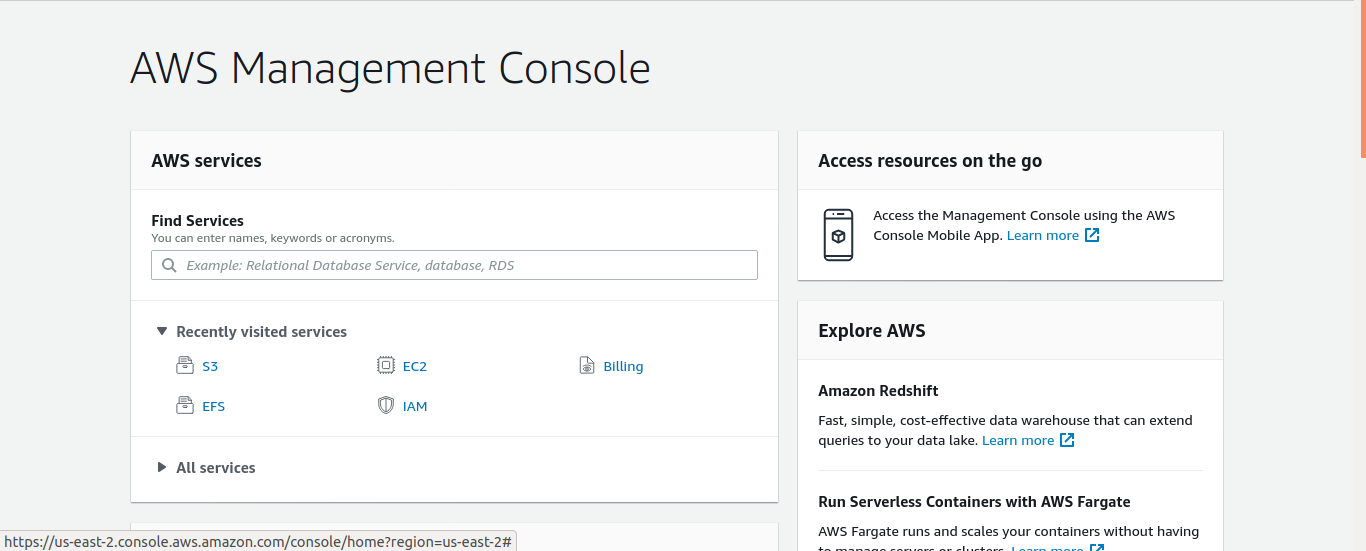Focus the Find Services search field
Image resolution: width=1366 pixels, height=551 pixels.
(x=454, y=265)
